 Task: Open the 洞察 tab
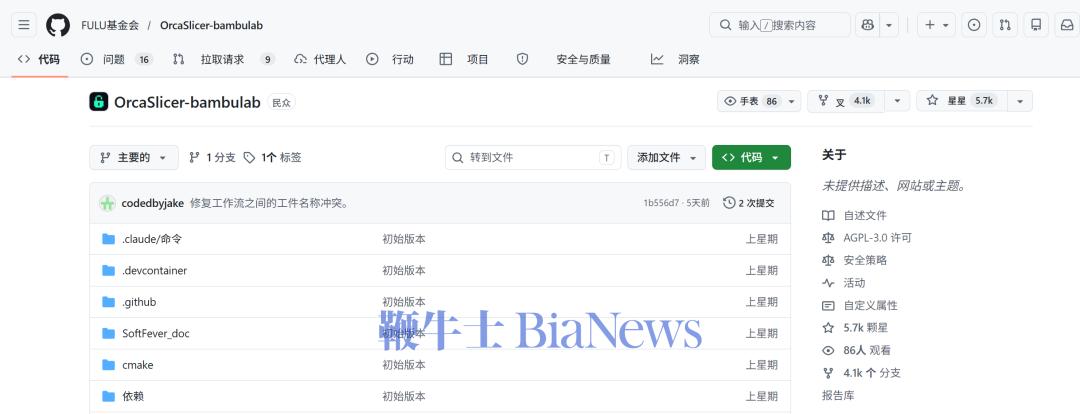[x=675, y=59]
